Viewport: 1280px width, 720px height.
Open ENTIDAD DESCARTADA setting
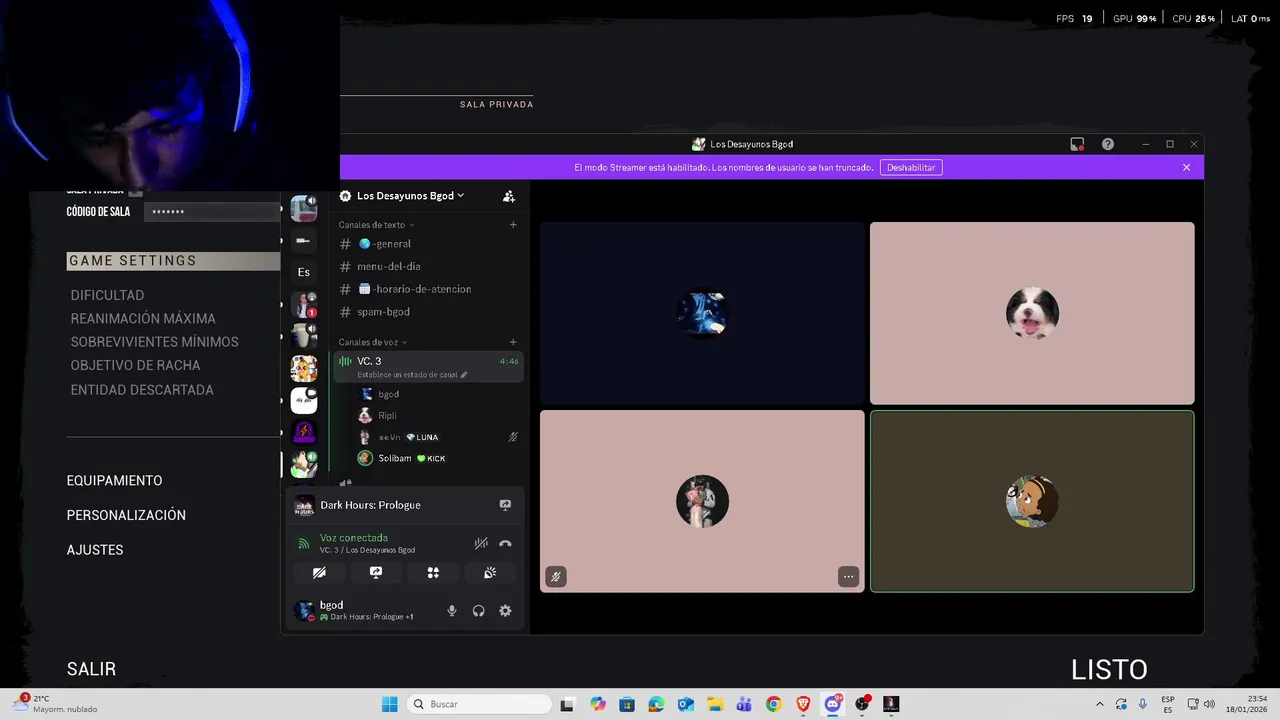[142, 390]
